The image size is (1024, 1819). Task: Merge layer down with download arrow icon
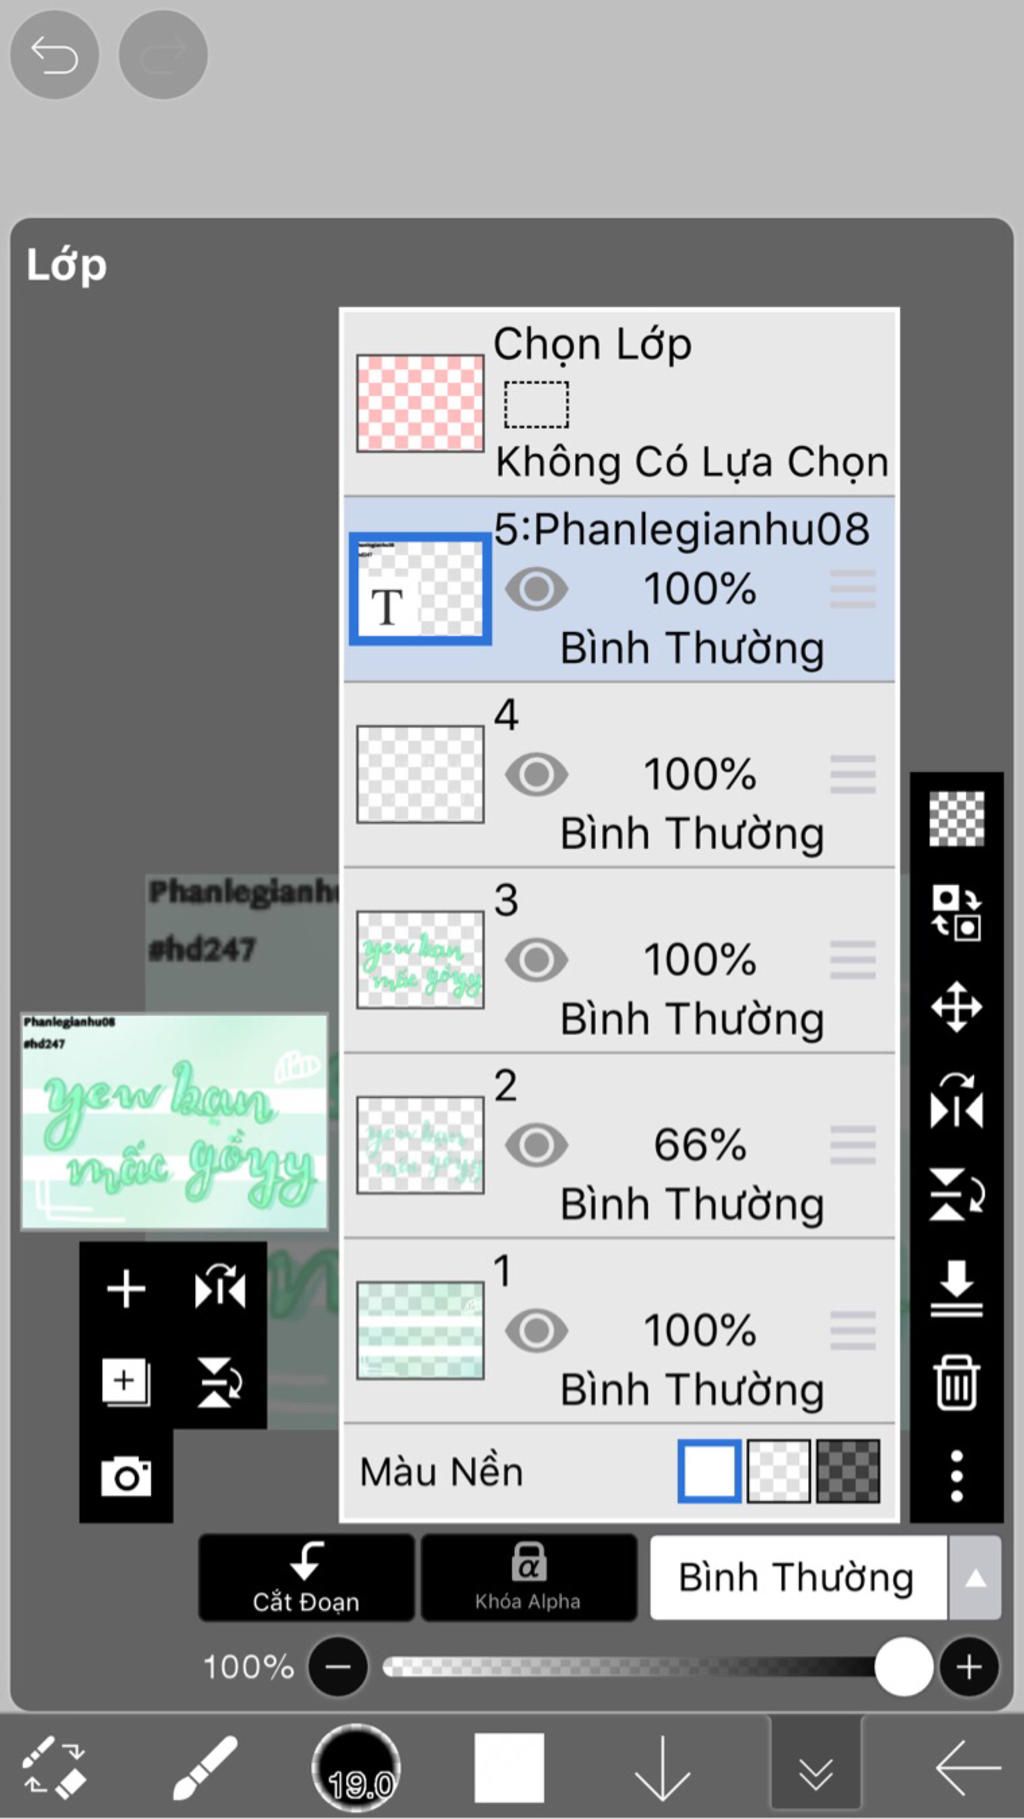(x=956, y=1288)
